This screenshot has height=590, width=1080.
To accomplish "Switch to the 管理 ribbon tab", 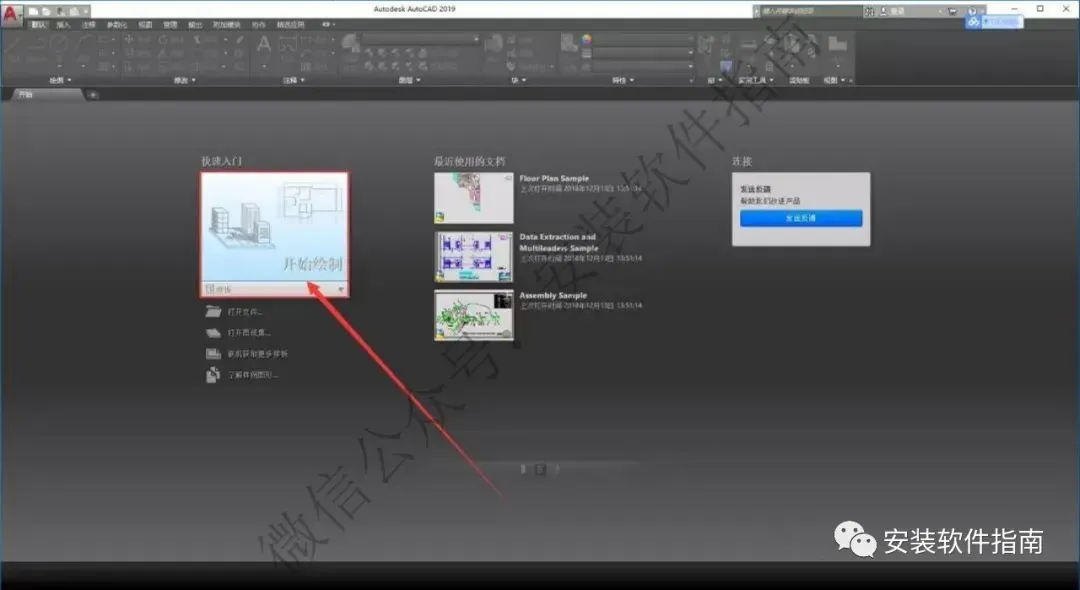I will (170, 25).
